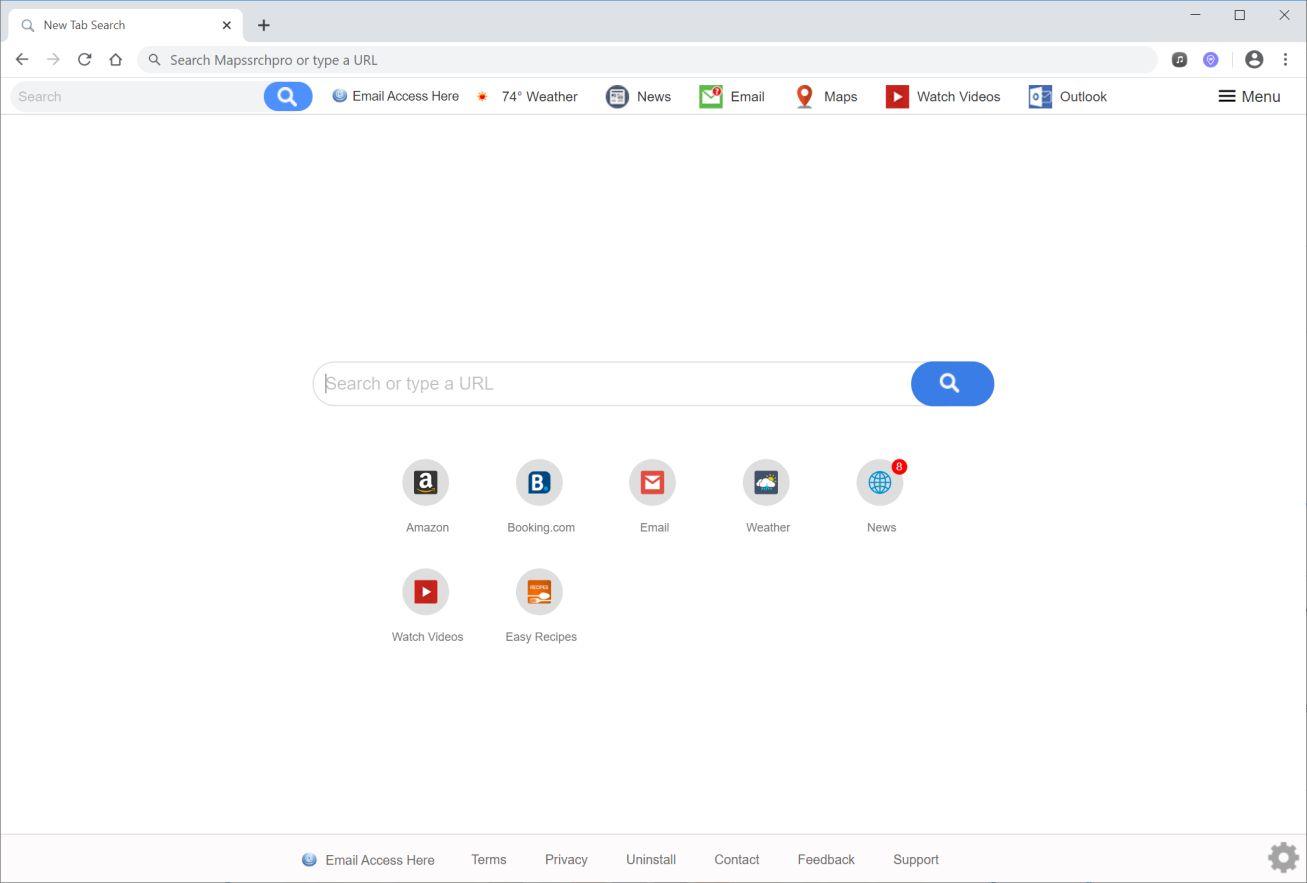Open the browser profile avatar menu
The image size is (1307, 883).
pos(1254,59)
